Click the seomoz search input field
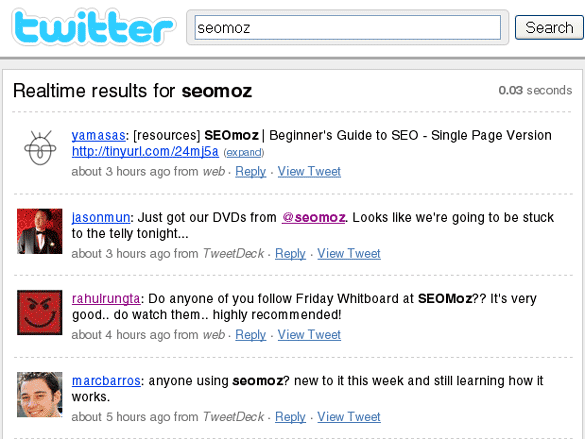 347,28
